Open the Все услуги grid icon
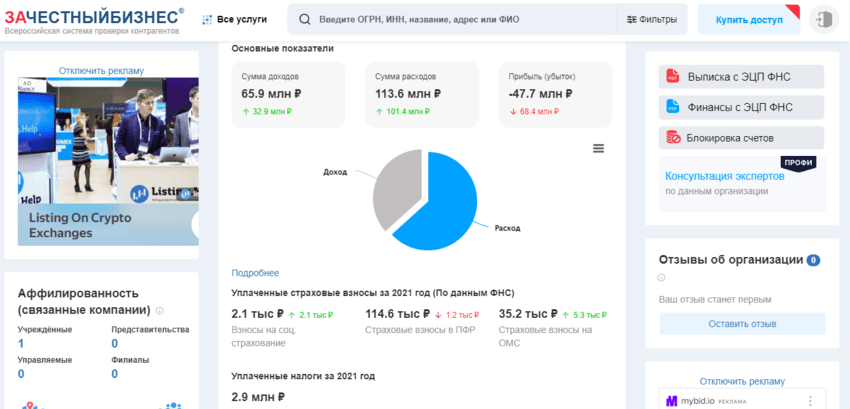 207,20
